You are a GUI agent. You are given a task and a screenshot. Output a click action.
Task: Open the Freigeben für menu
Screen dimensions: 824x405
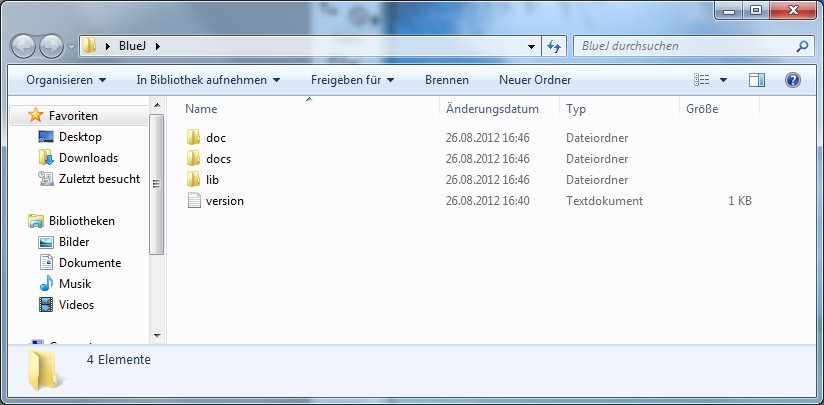pyautogui.click(x=352, y=80)
